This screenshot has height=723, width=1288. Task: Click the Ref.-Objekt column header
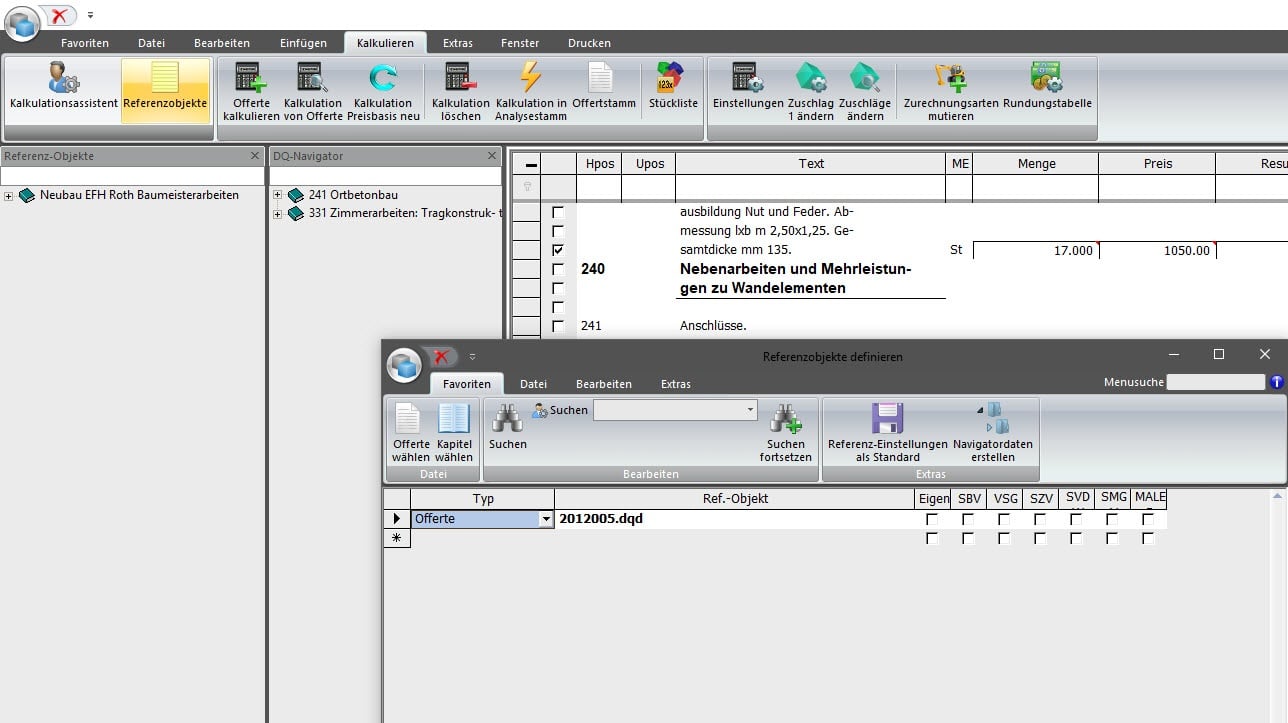tap(735, 498)
